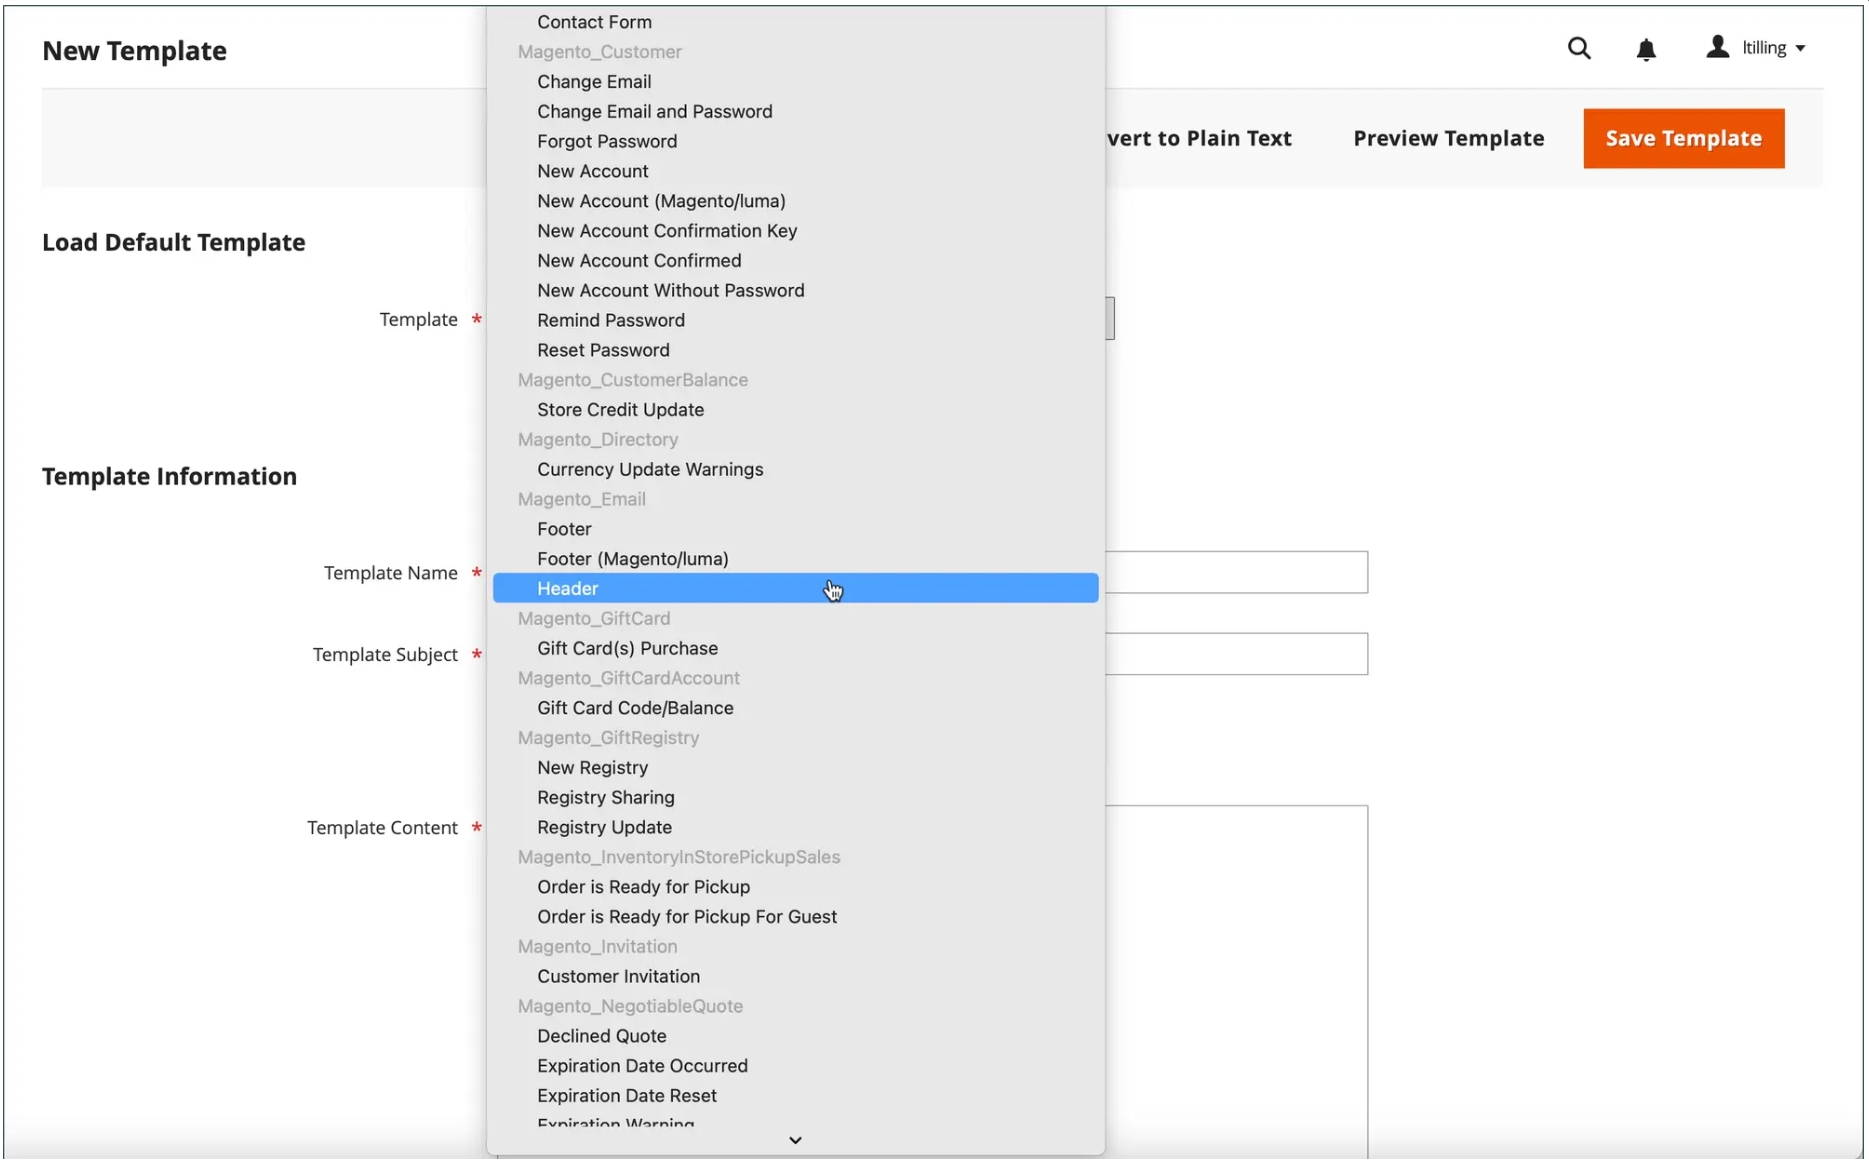Click the Magento_CustomerBalance group label

click(x=632, y=380)
